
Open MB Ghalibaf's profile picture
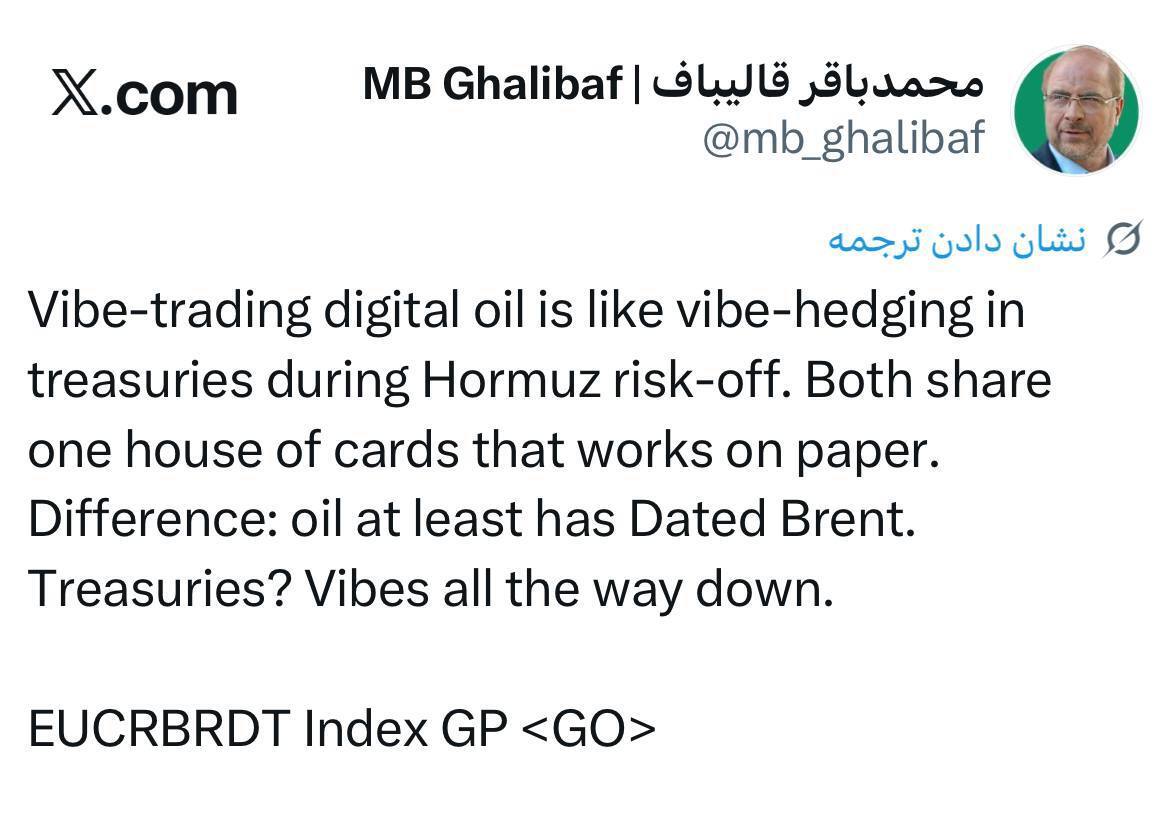pos(1076,109)
